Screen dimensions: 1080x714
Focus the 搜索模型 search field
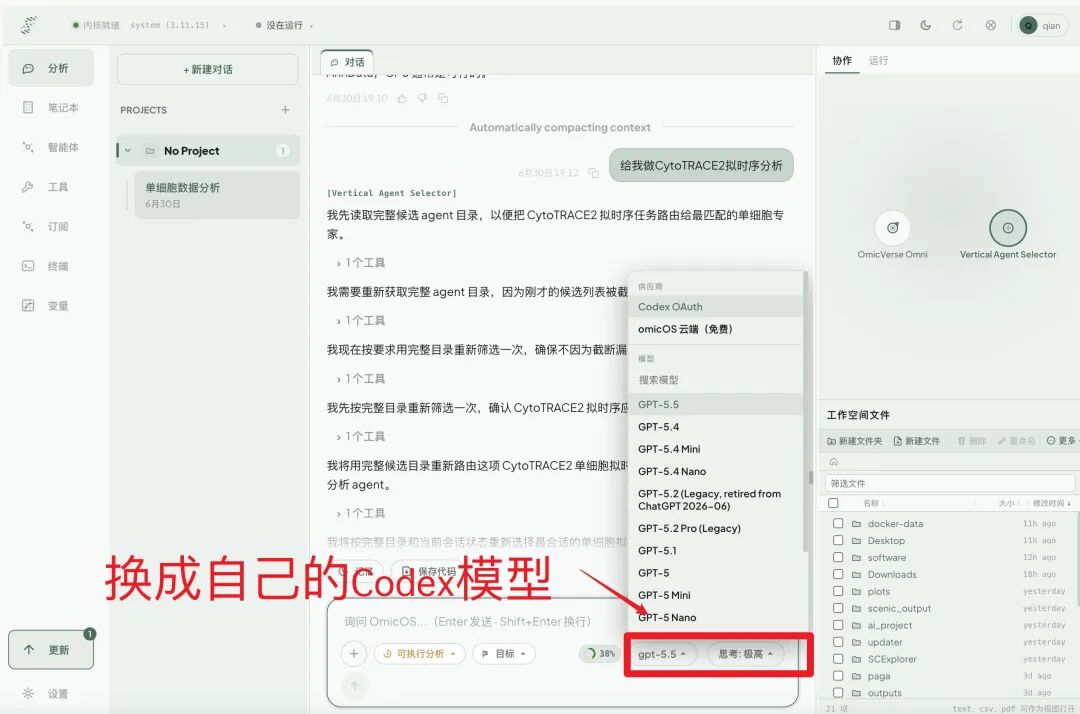pos(716,379)
